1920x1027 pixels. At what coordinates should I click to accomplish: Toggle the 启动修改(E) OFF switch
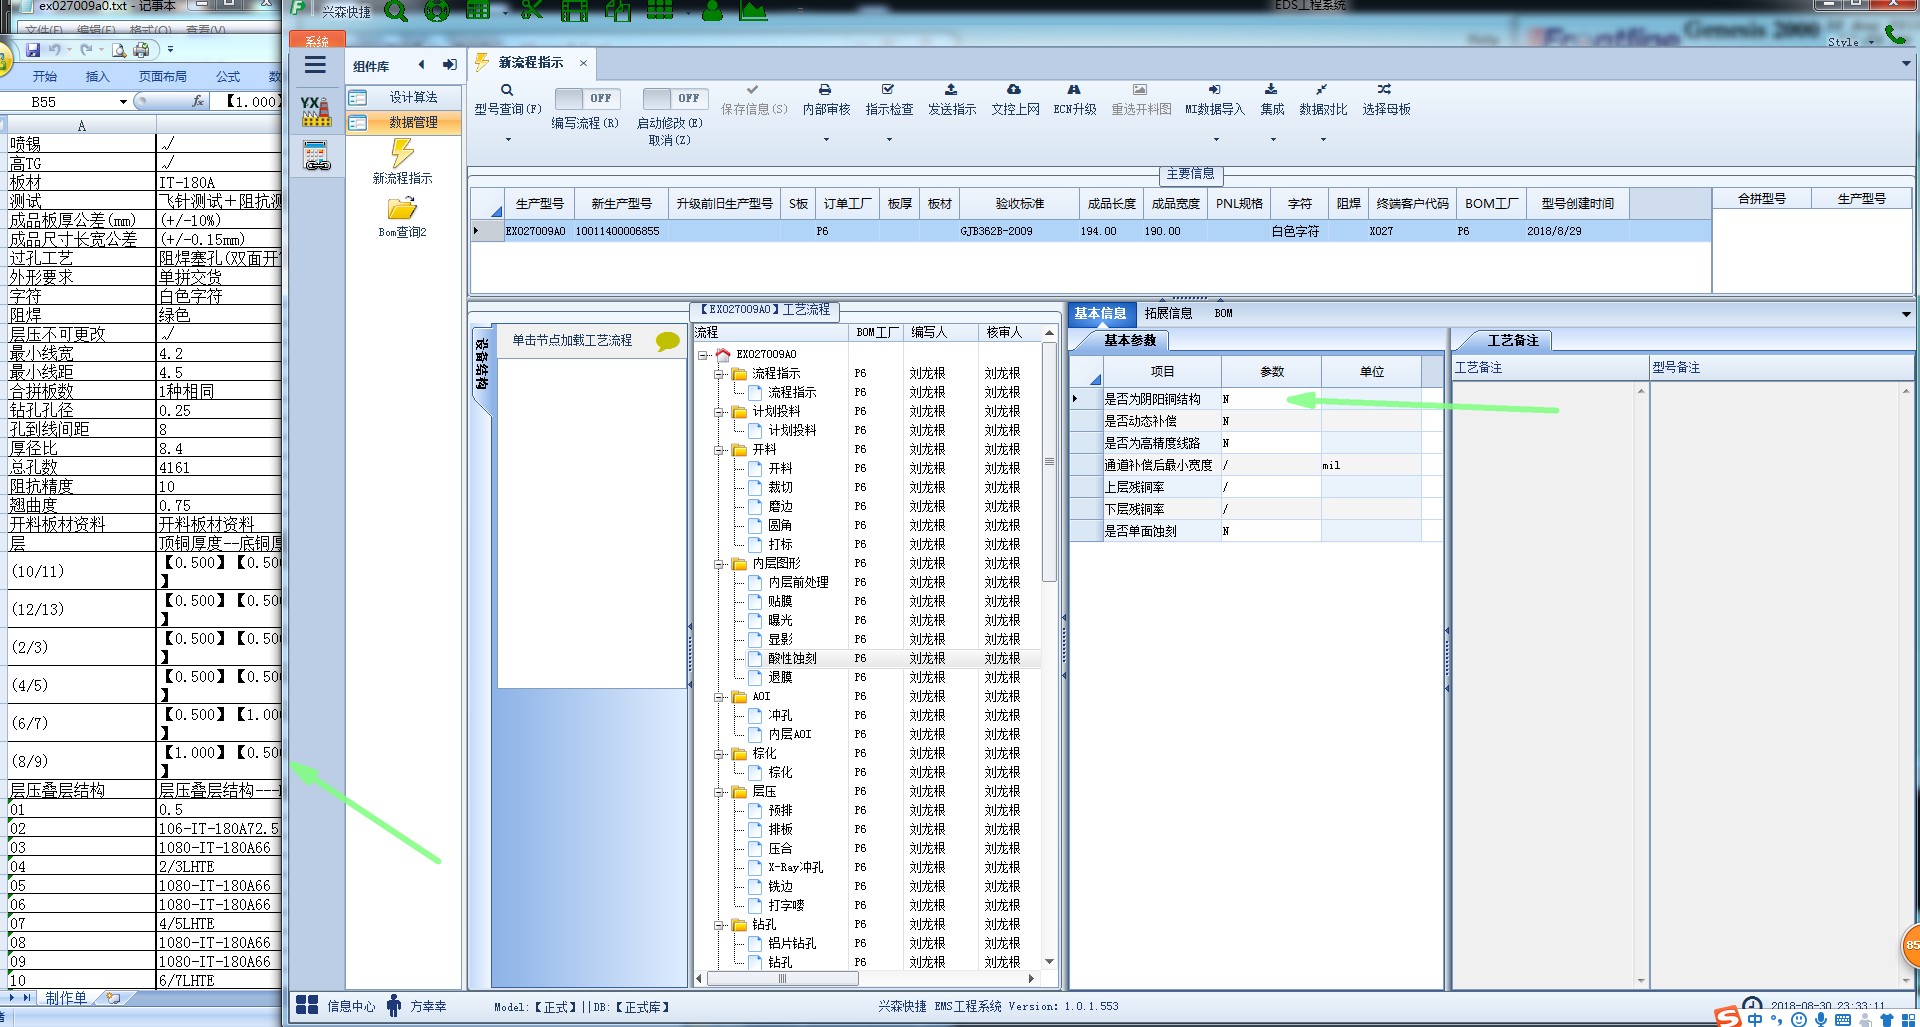coord(675,98)
